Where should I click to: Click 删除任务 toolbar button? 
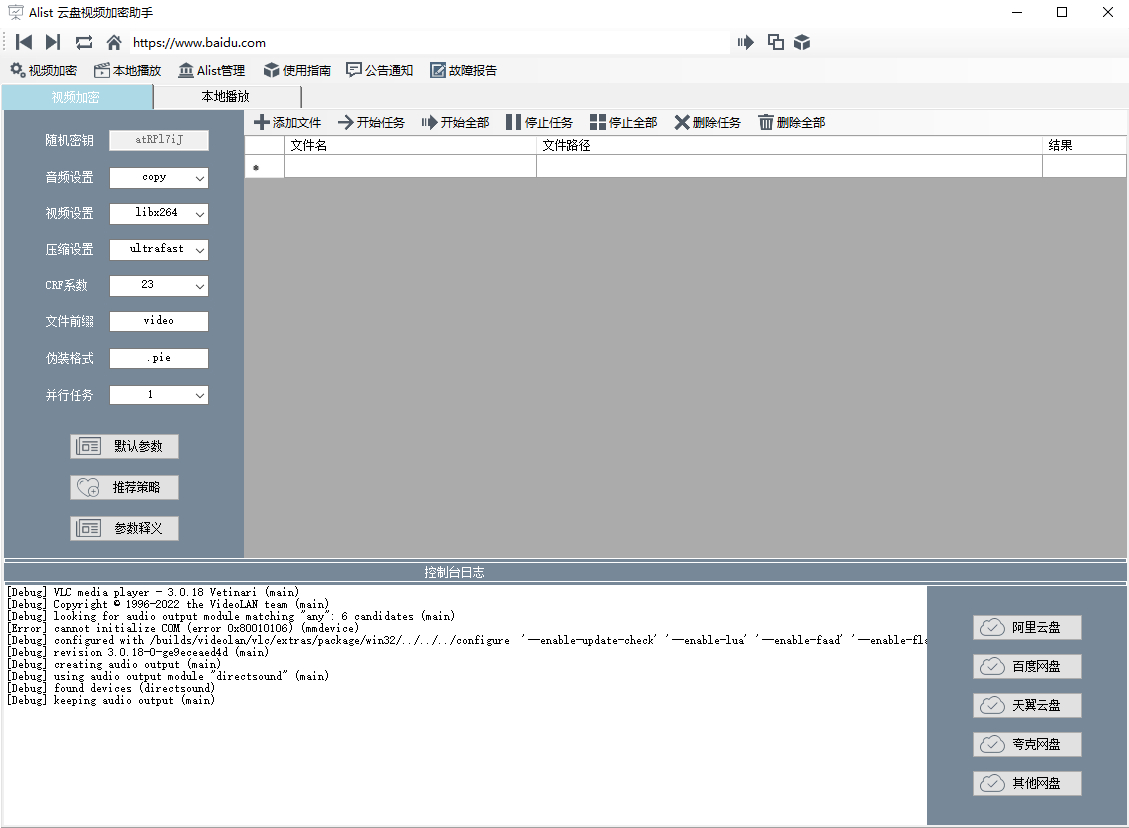[x=707, y=122]
